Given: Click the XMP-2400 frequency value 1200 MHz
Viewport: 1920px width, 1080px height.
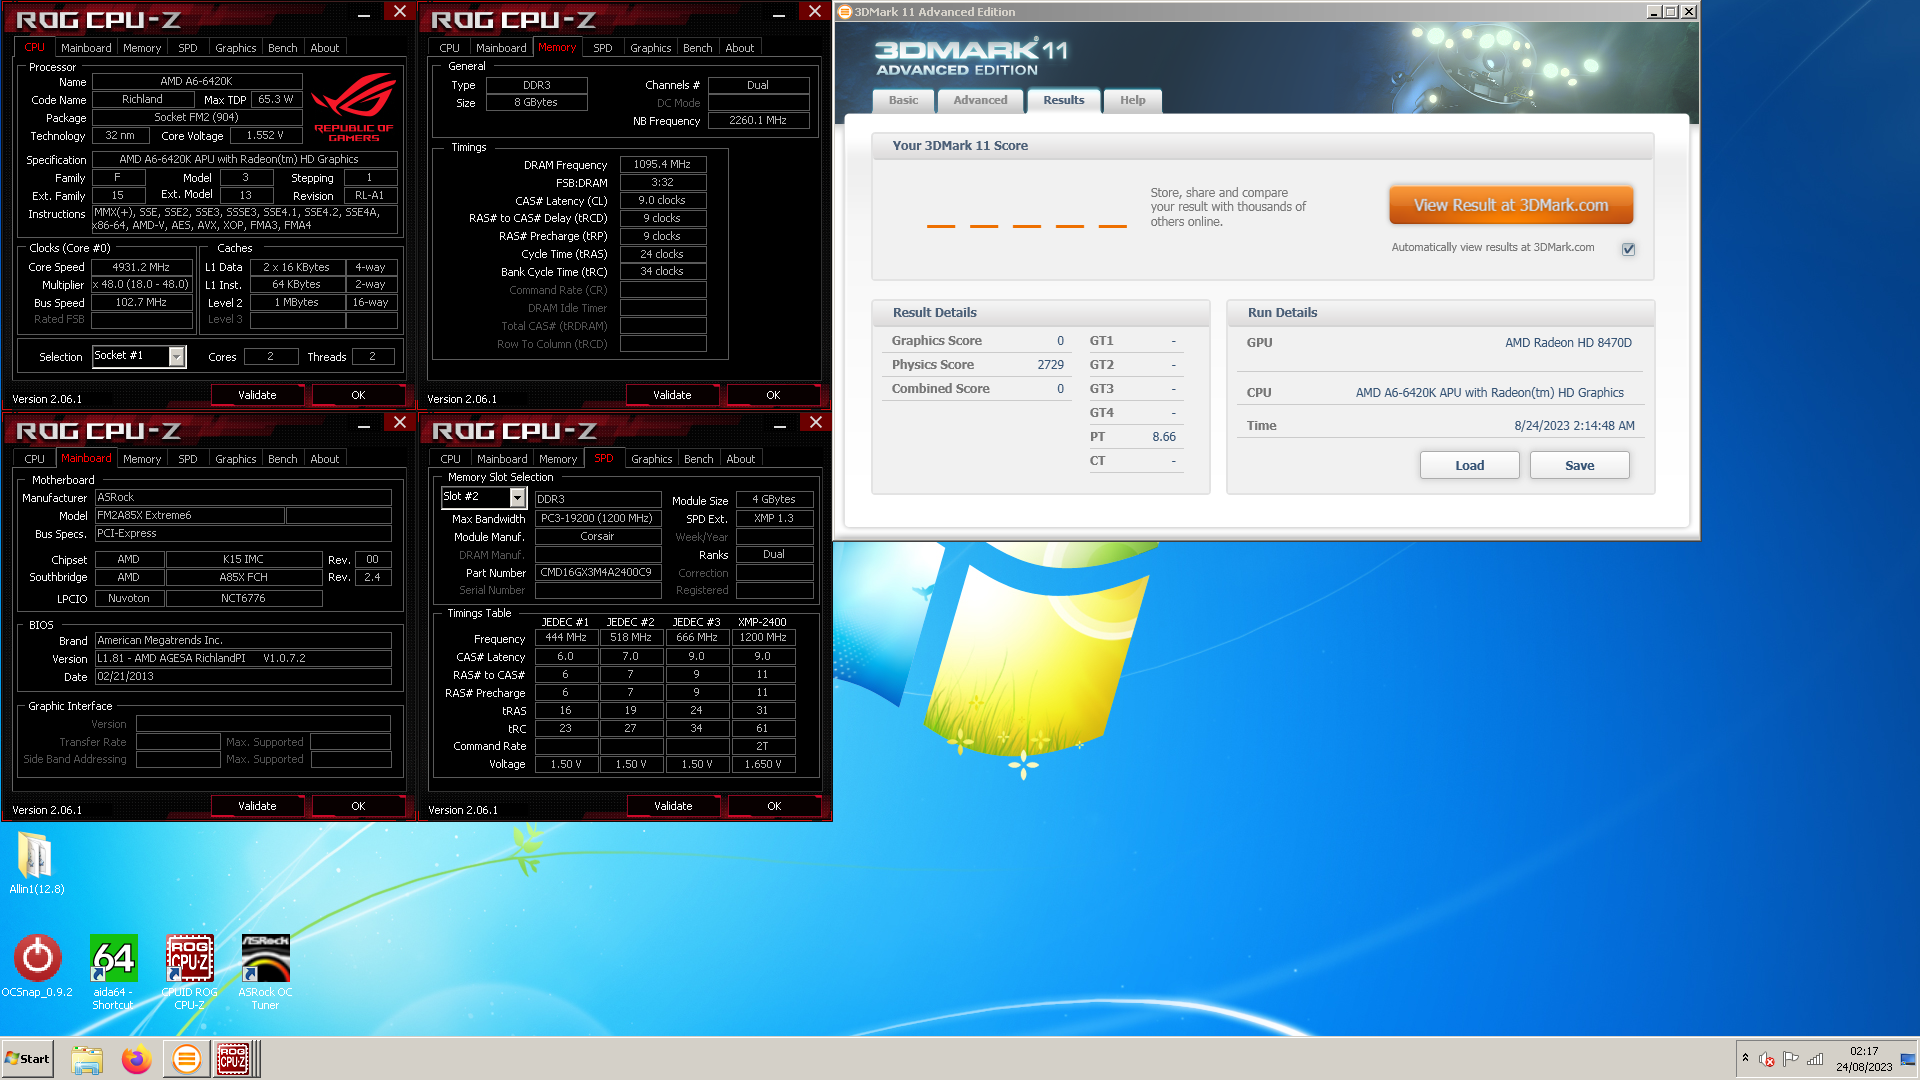Looking at the screenshot, I should click(x=763, y=638).
